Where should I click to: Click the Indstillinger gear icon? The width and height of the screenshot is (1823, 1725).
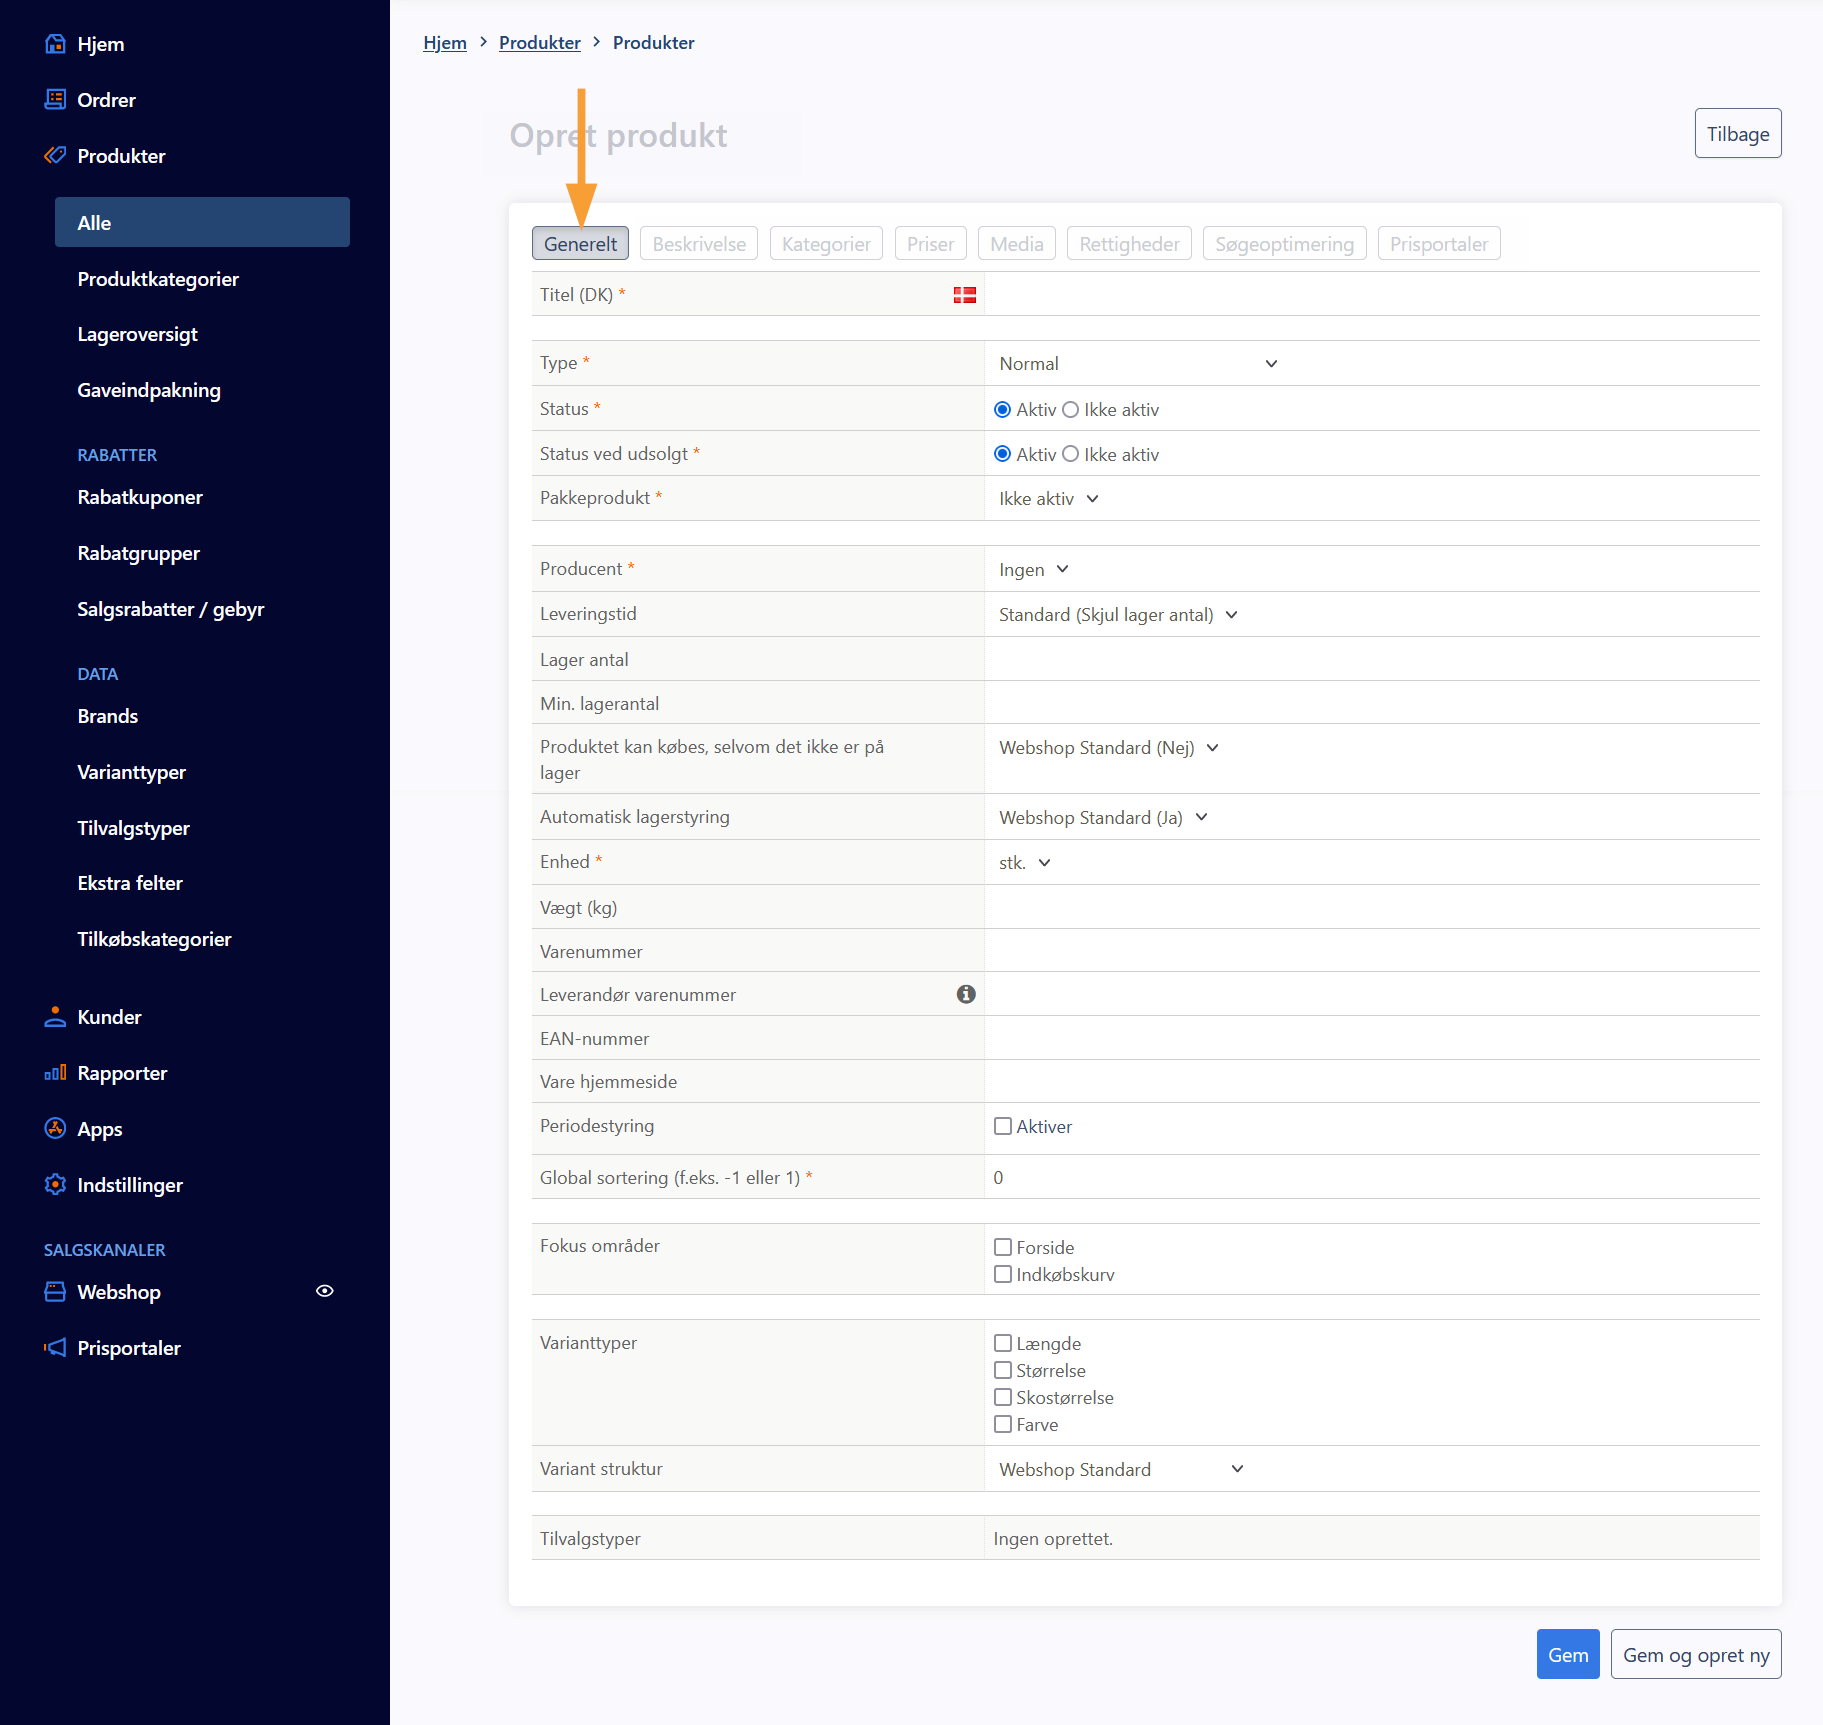(55, 1185)
